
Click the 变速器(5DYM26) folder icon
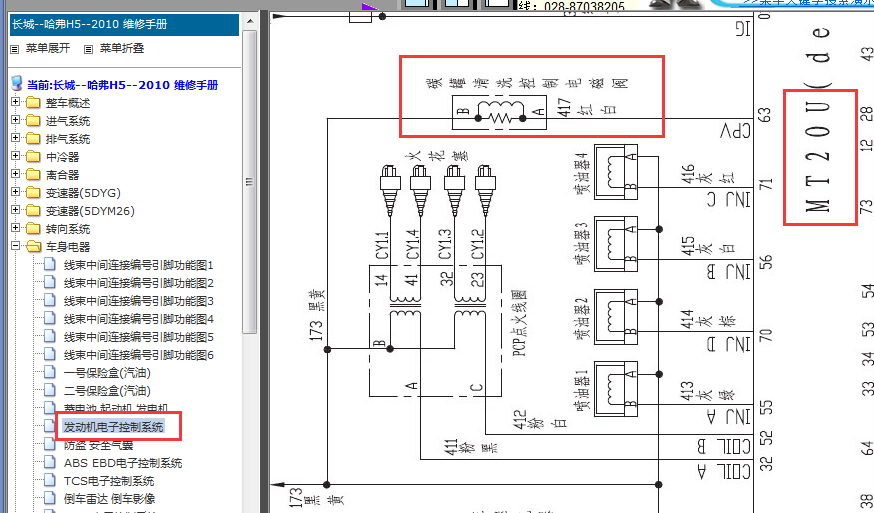pyautogui.click(x=33, y=210)
